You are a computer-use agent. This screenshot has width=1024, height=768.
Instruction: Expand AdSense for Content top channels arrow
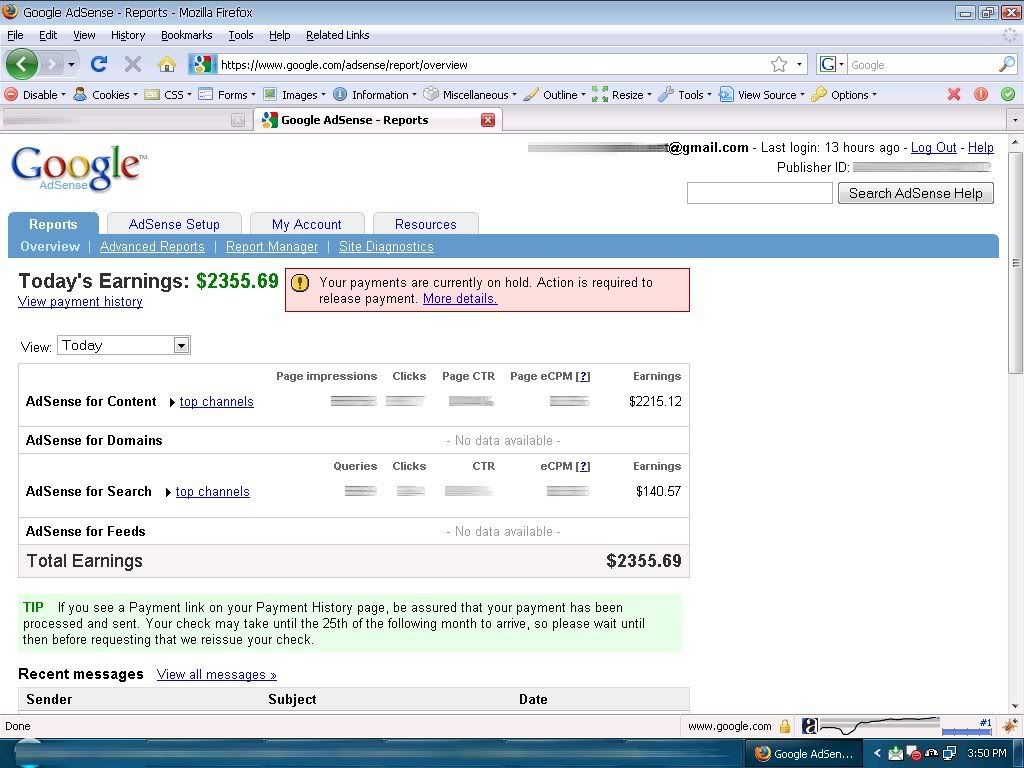click(x=172, y=402)
